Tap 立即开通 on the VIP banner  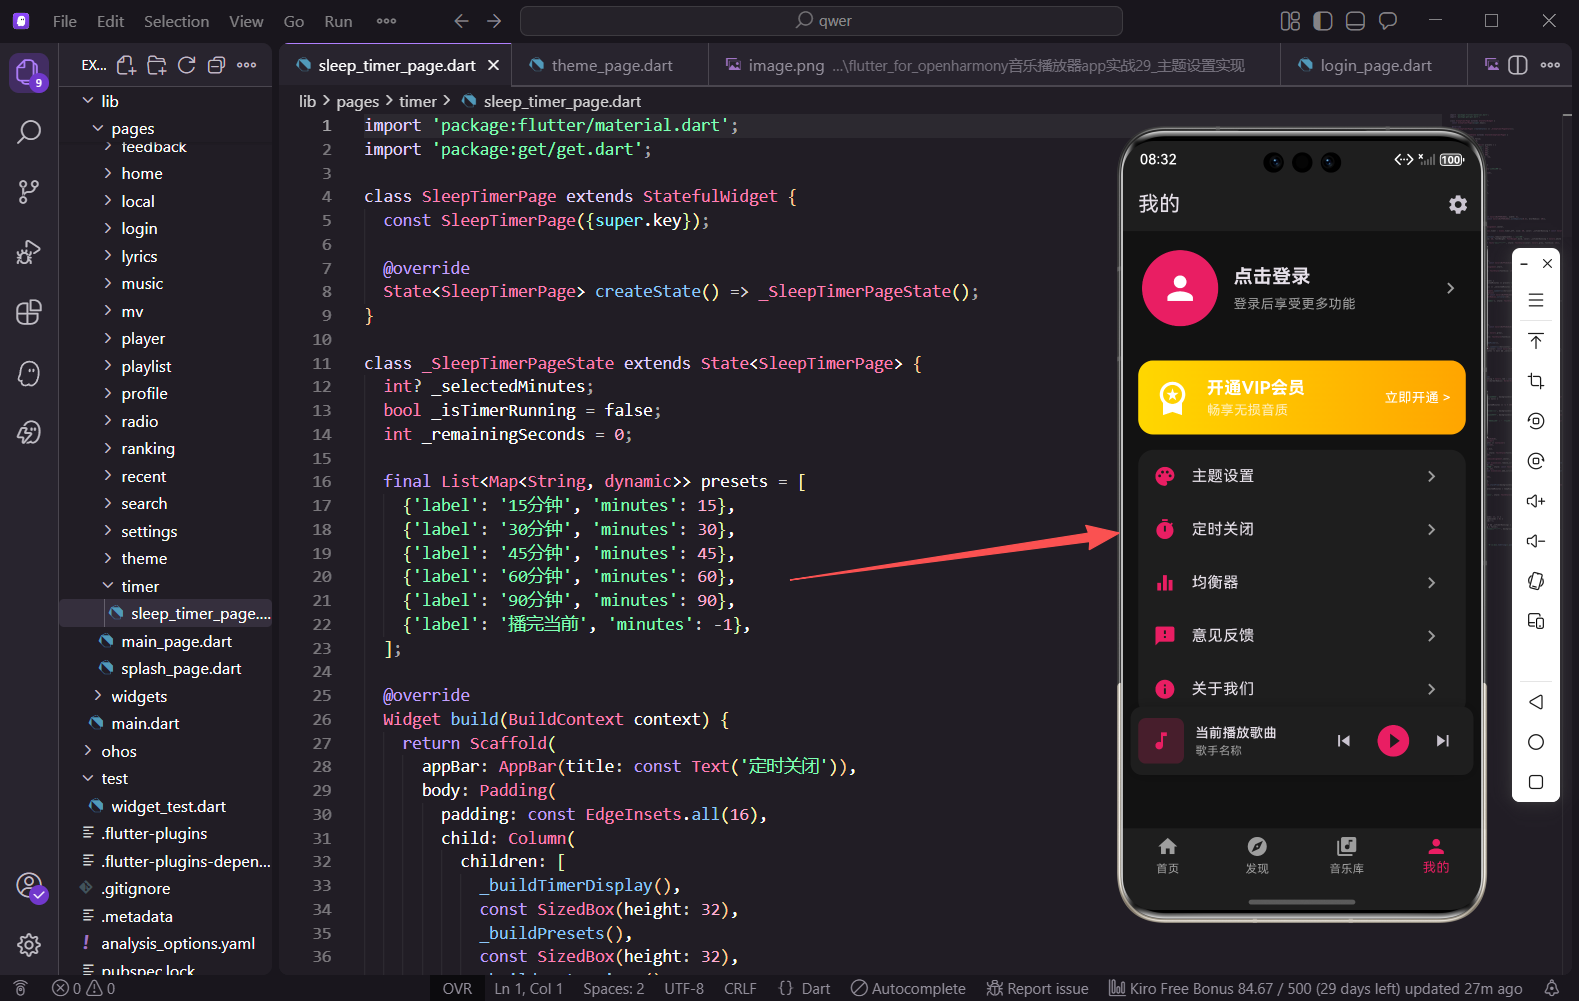[1417, 397]
